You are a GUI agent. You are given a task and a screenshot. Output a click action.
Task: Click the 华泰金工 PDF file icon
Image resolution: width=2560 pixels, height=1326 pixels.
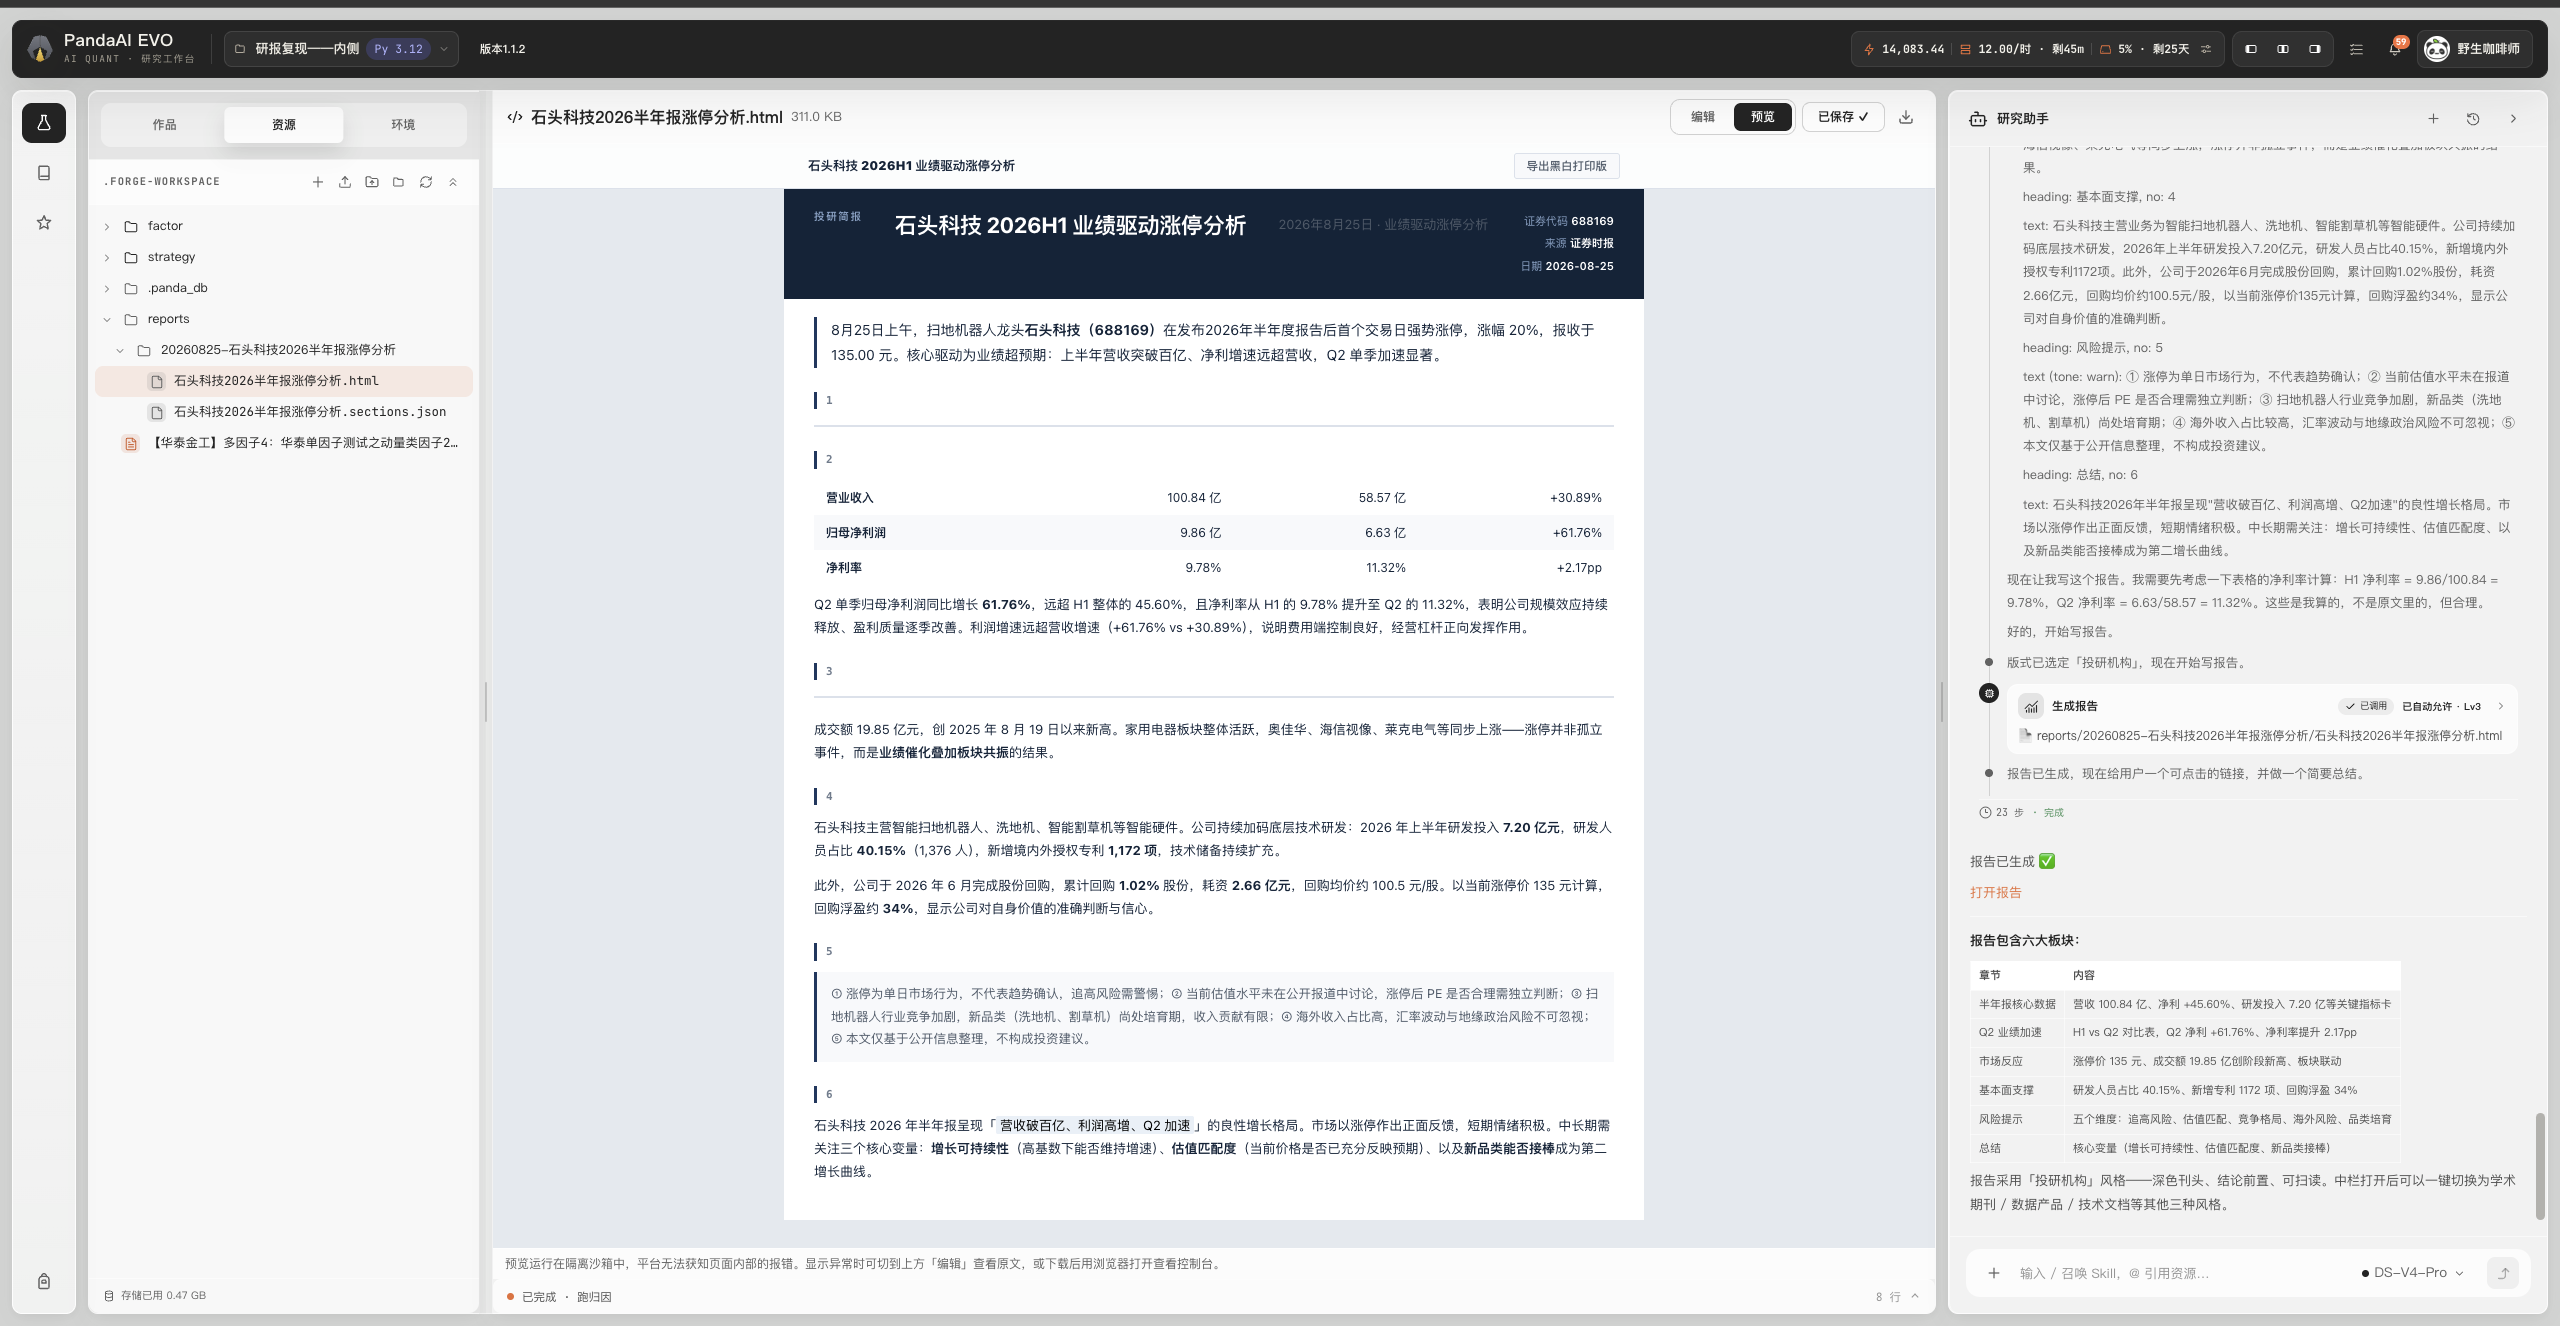point(130,443)
